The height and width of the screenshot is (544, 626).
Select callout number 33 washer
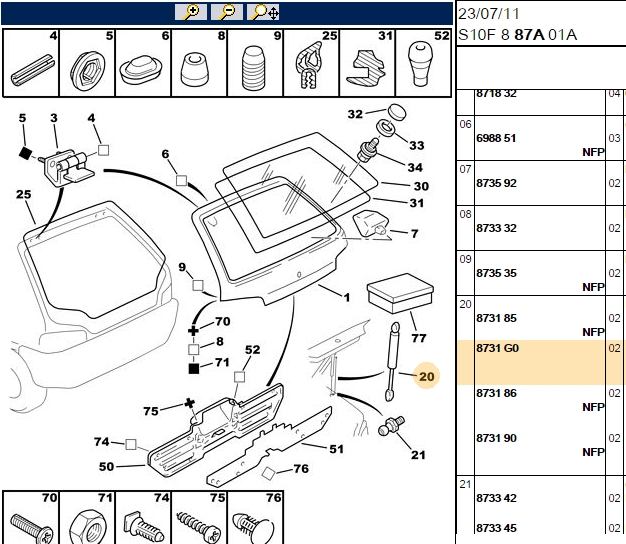[x=416, y=145]
